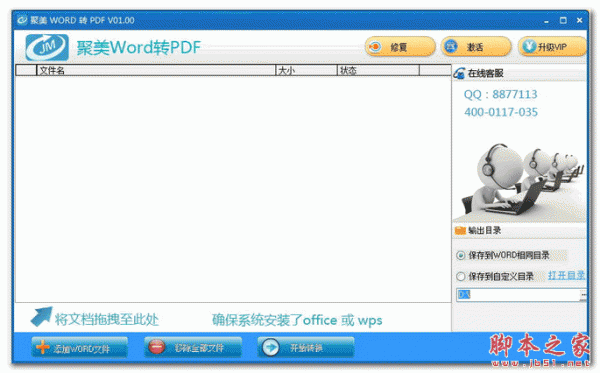
Task: Click the 修复 repair button
Action: click(x=400, y=47)
